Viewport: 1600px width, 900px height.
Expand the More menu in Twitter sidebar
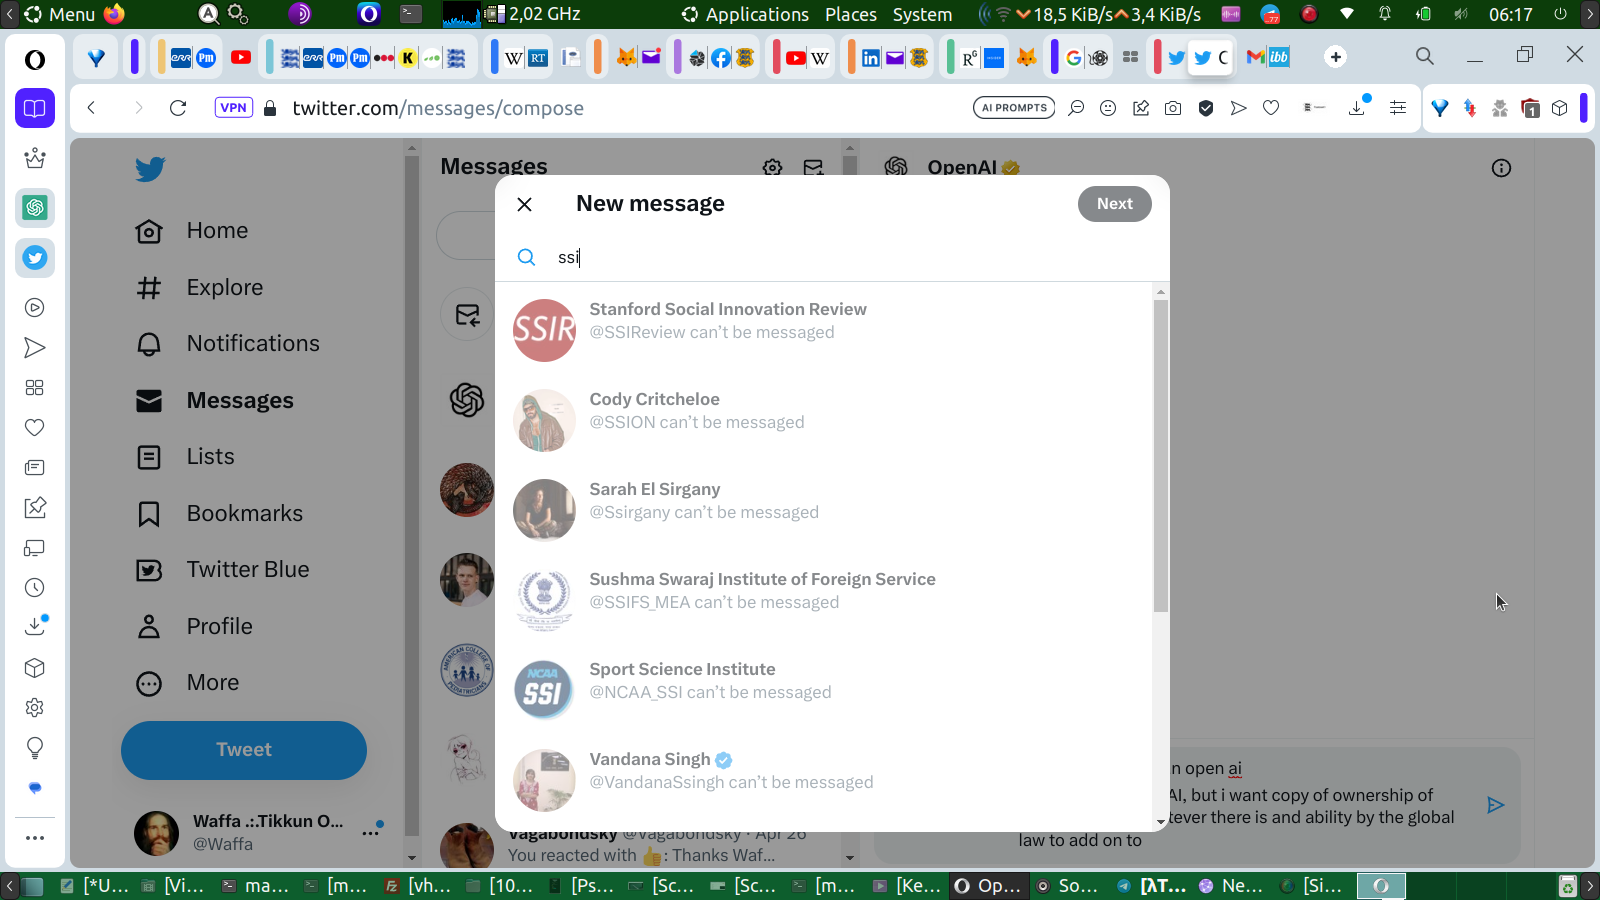pyautogui.click(x=188, y=683)
